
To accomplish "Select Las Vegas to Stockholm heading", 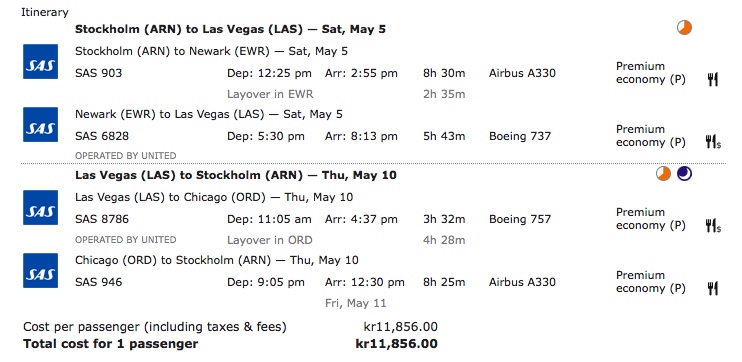I will click(236, 176).
